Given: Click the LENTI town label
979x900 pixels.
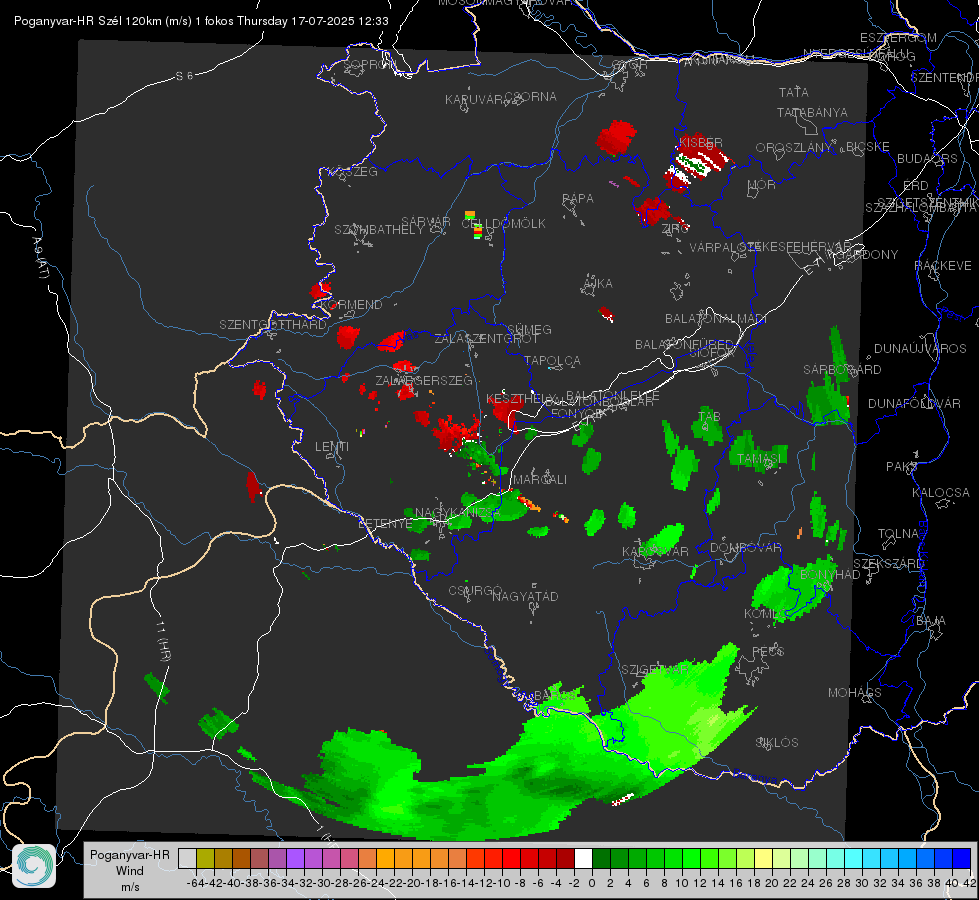Looking at the screenshot, I should point(332,447).
